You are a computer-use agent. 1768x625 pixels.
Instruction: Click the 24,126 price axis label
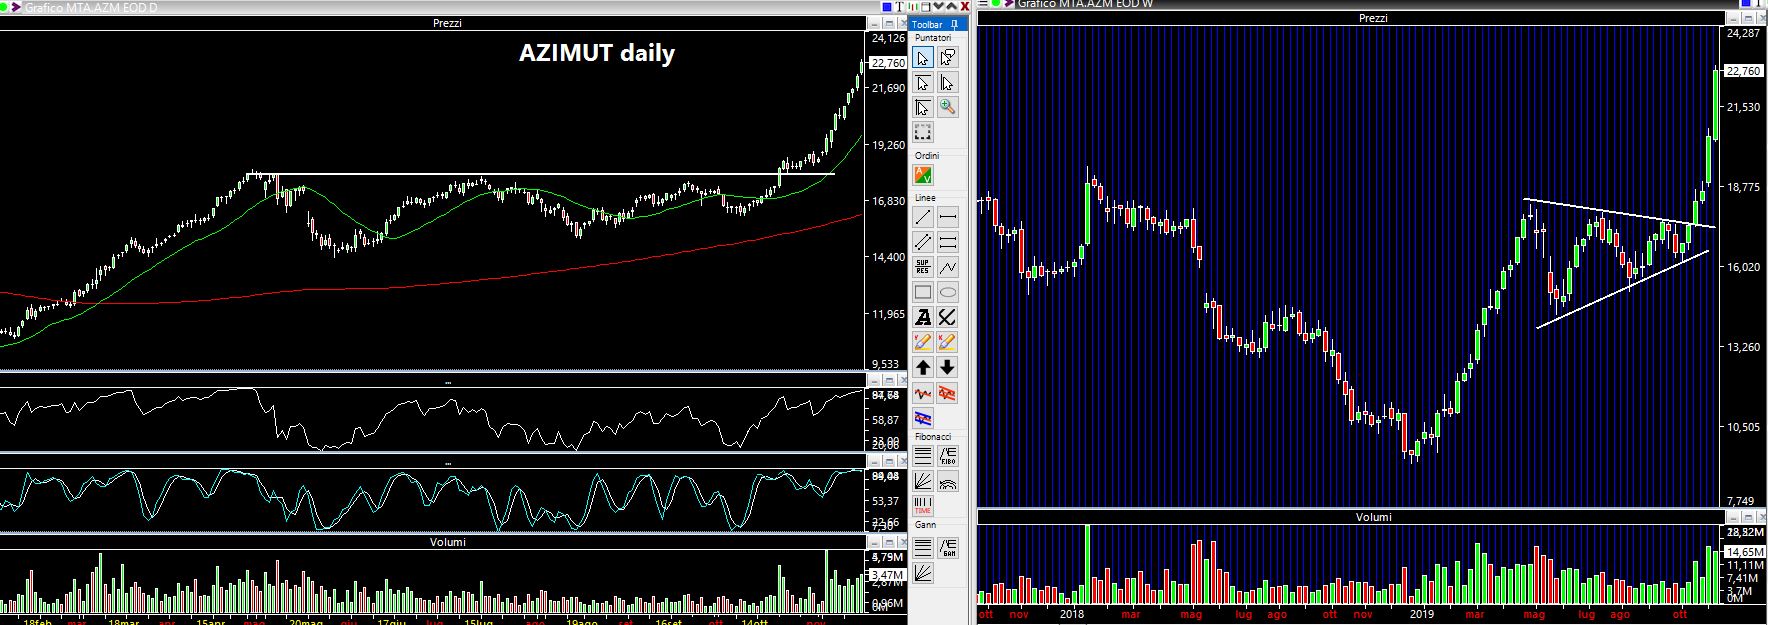[889, 38]
